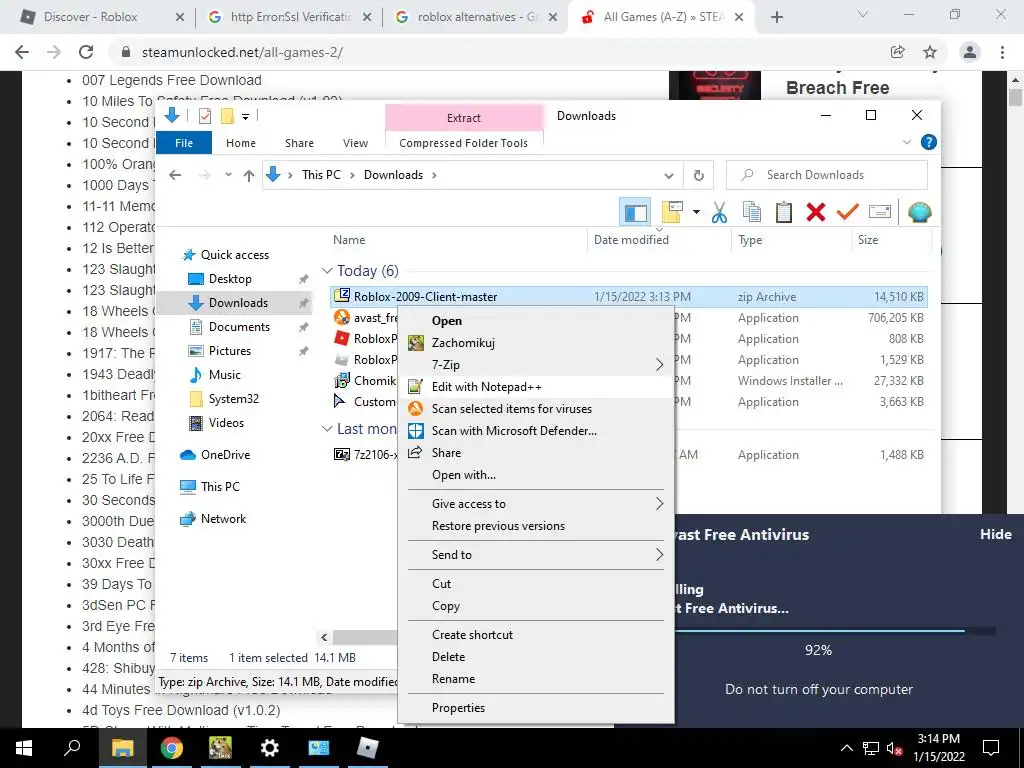Select Edit with Notepad++

(x=536, y=387)
